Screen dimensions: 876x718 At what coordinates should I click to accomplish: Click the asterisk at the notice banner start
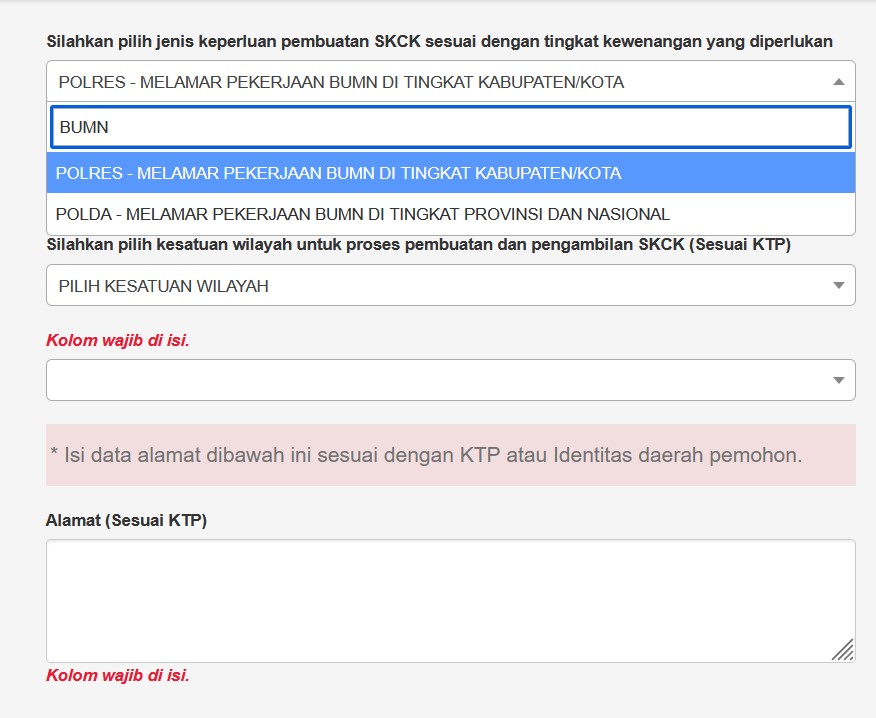click(54, 455)
